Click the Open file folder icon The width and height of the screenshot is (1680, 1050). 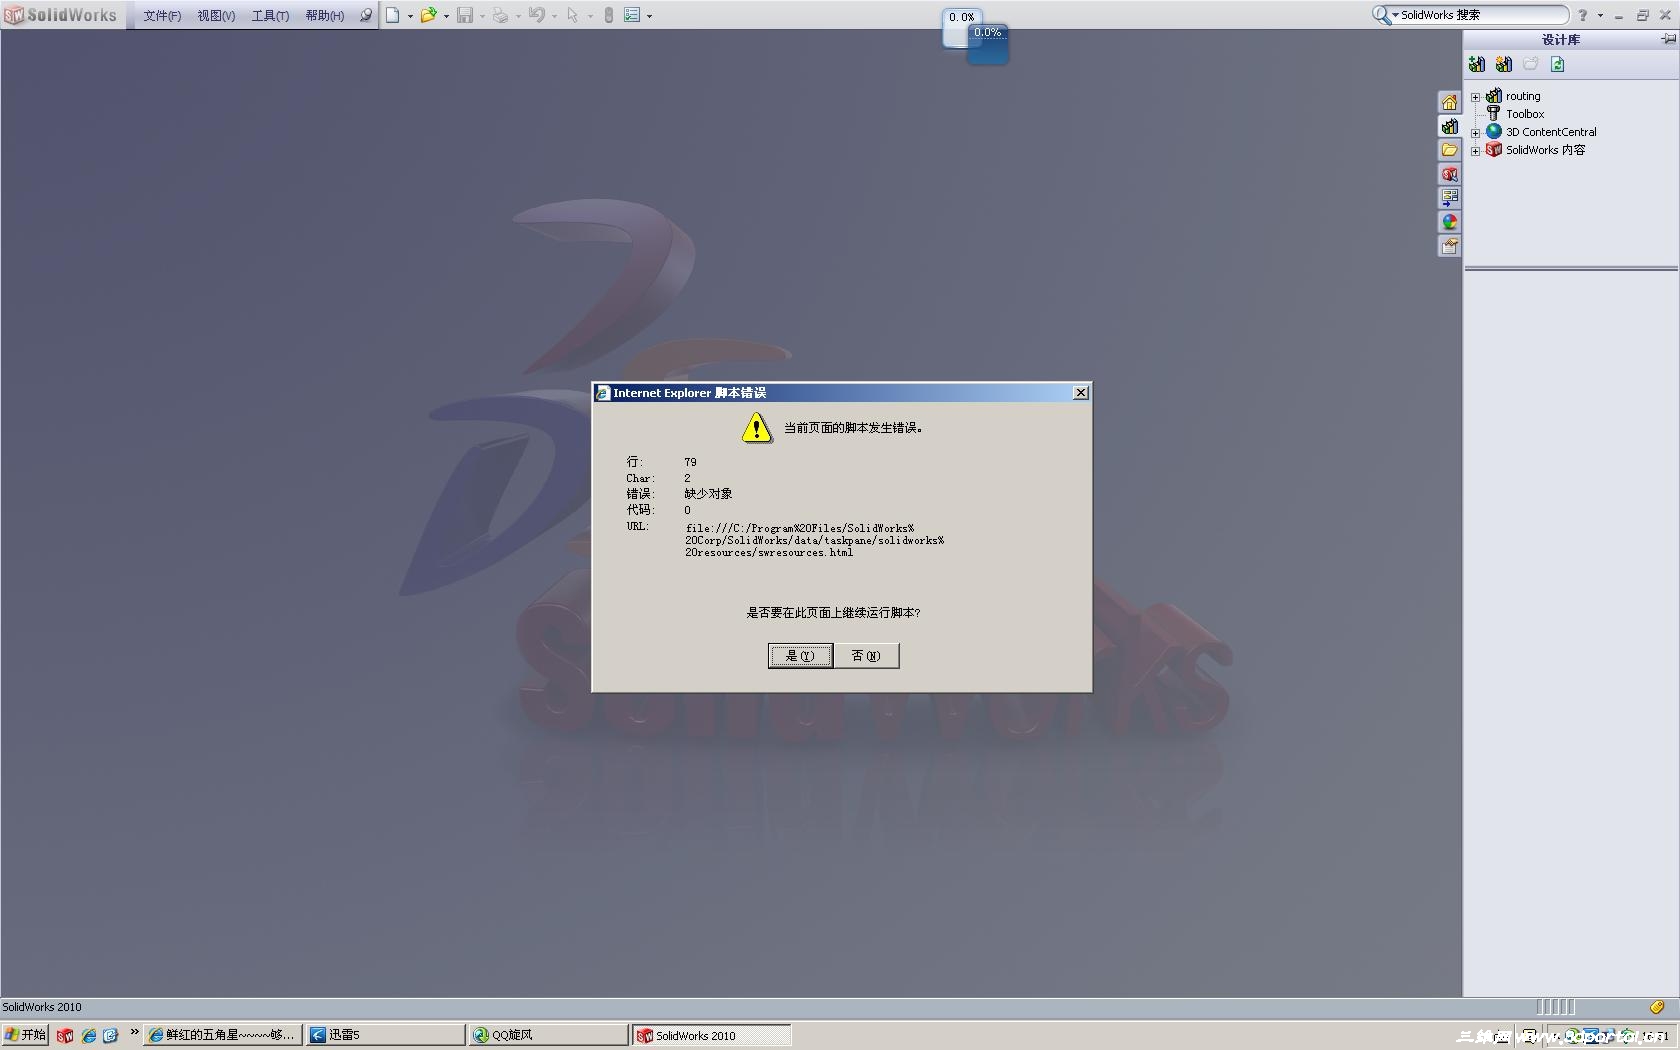point(428,15)
